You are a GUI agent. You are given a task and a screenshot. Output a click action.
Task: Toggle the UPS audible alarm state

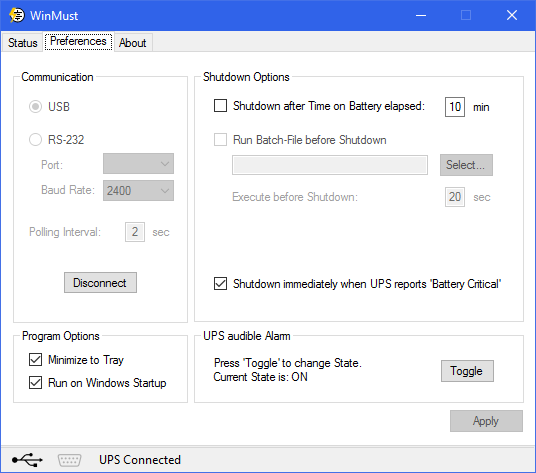(x=467, y=371)
